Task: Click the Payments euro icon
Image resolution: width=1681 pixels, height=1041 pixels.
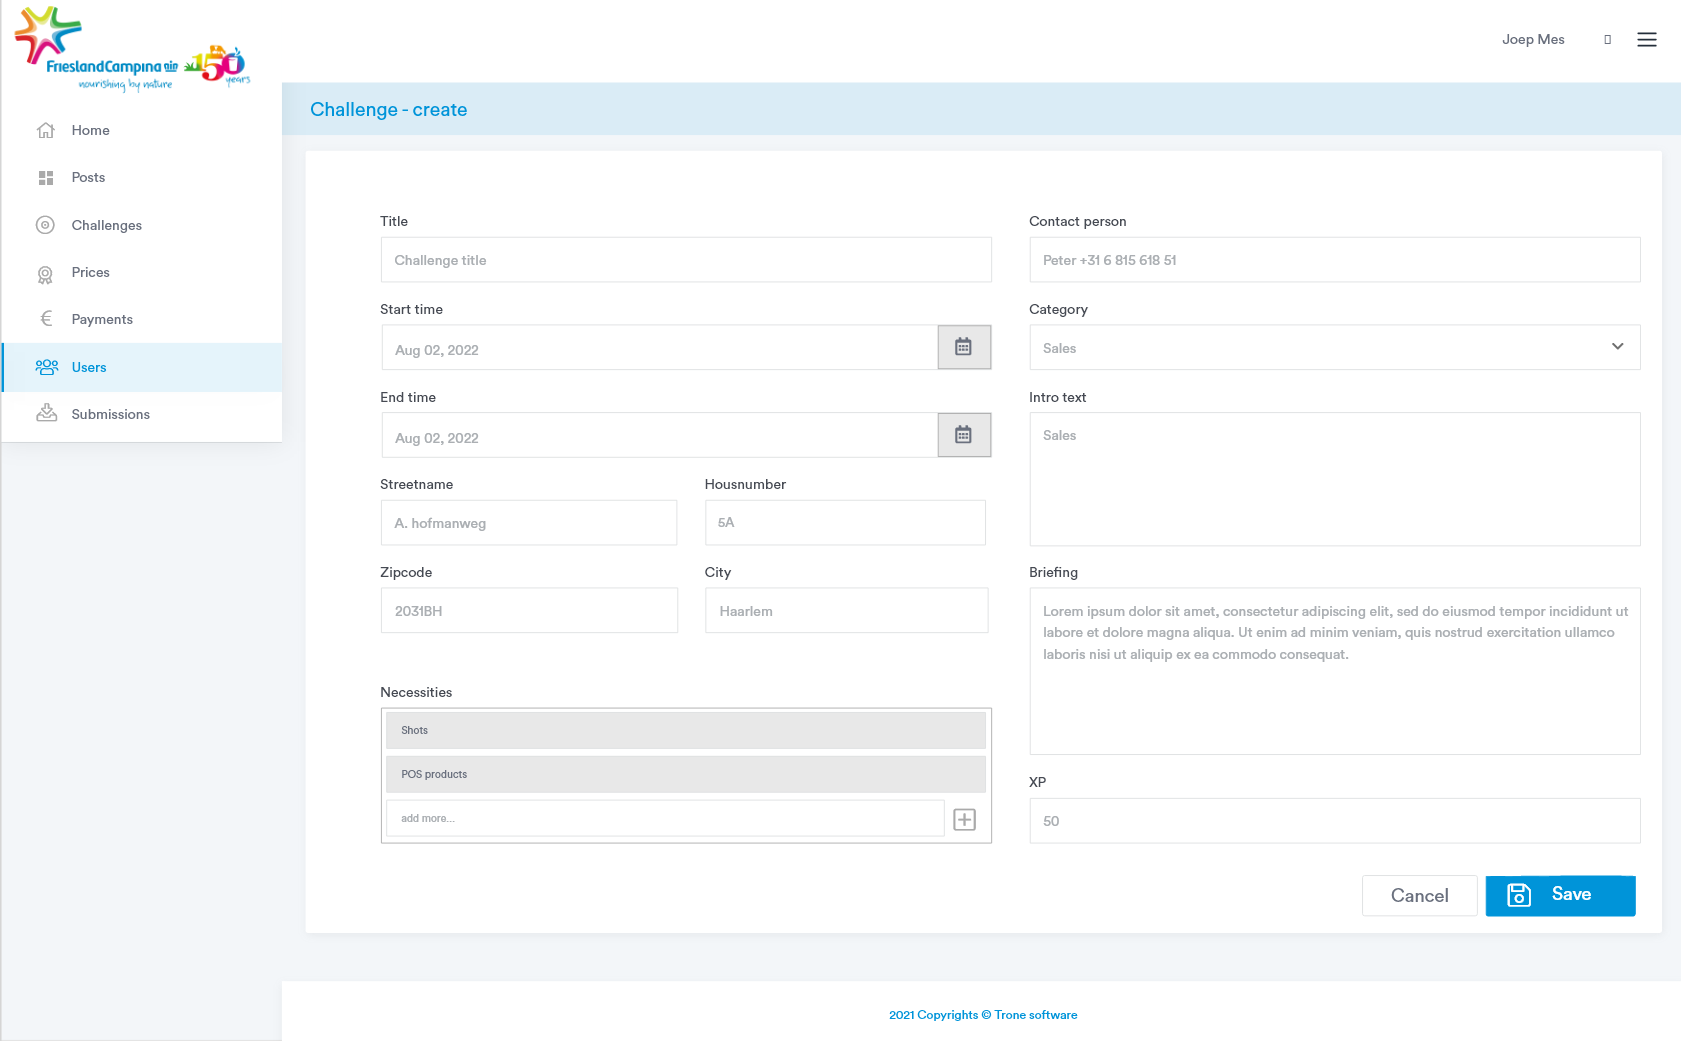Action: click(x=46, y=319)
